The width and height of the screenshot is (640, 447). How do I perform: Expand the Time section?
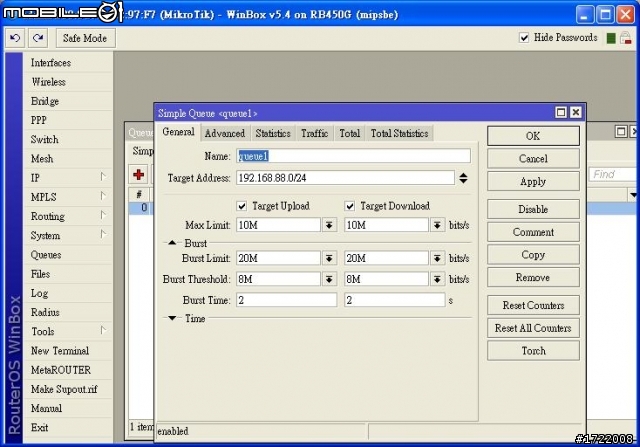[172, 318]
